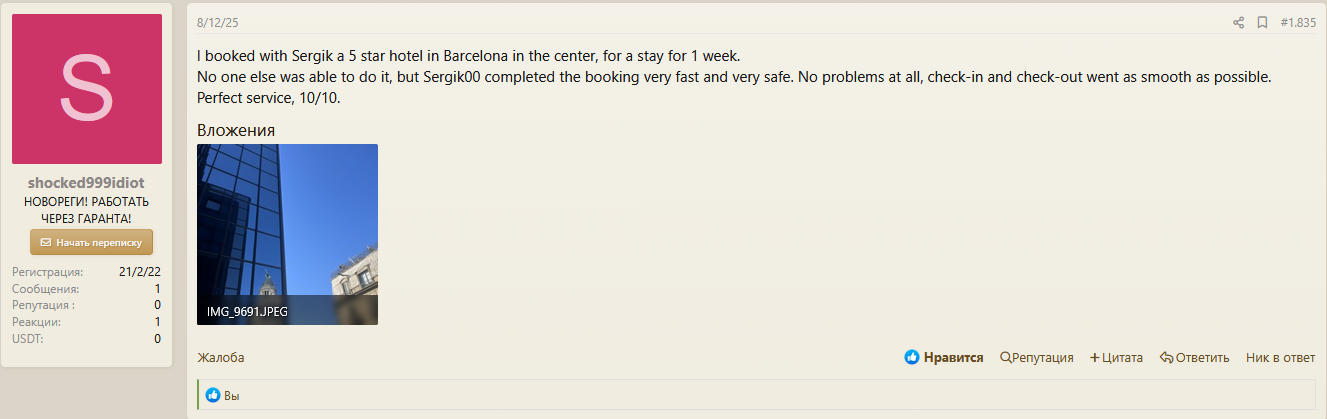Report the post via Жалоба

(x=220, y=357)
